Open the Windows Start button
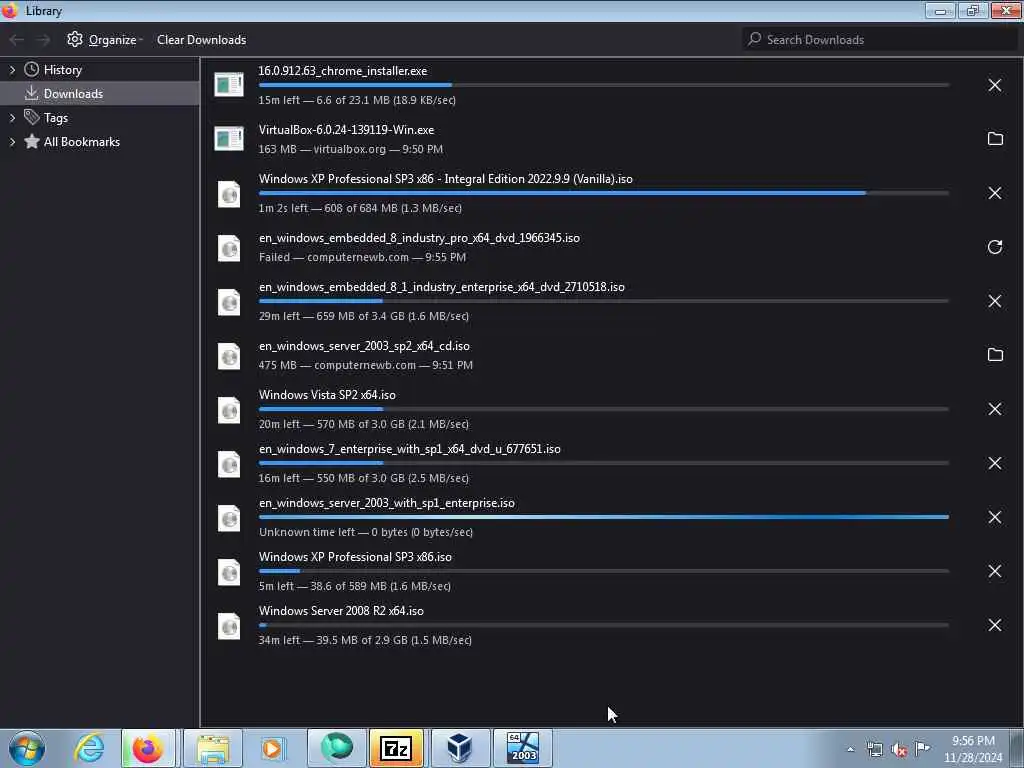 pos(27,748)
